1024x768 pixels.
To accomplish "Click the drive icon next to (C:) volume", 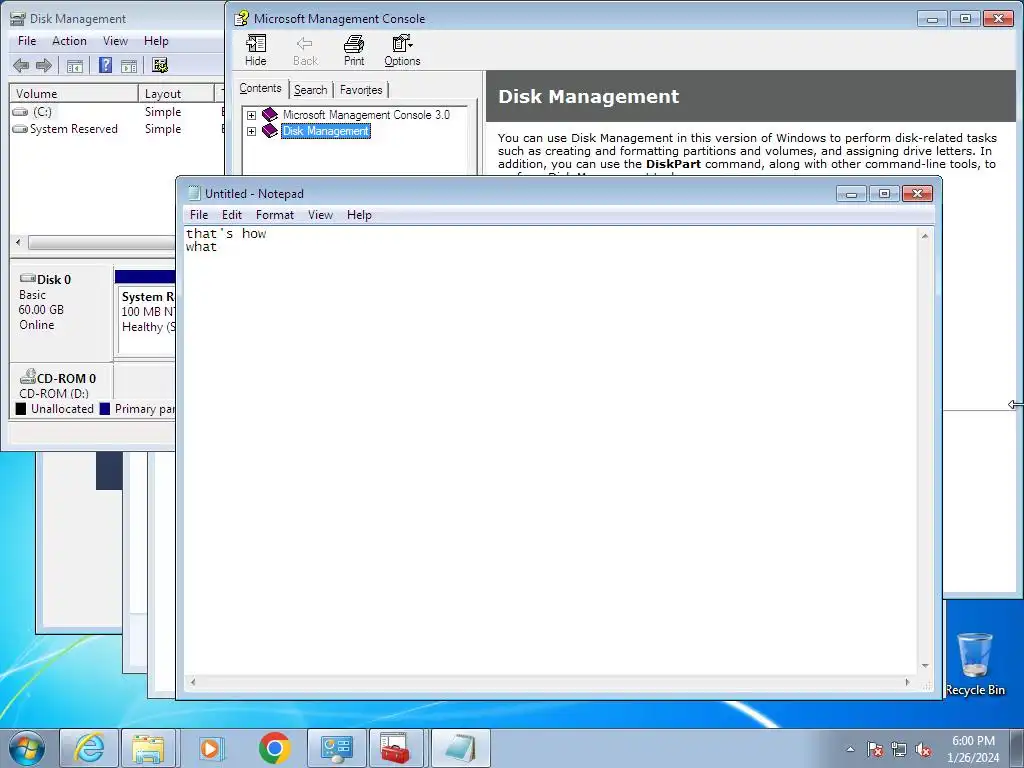I will [x=20, y=112].
